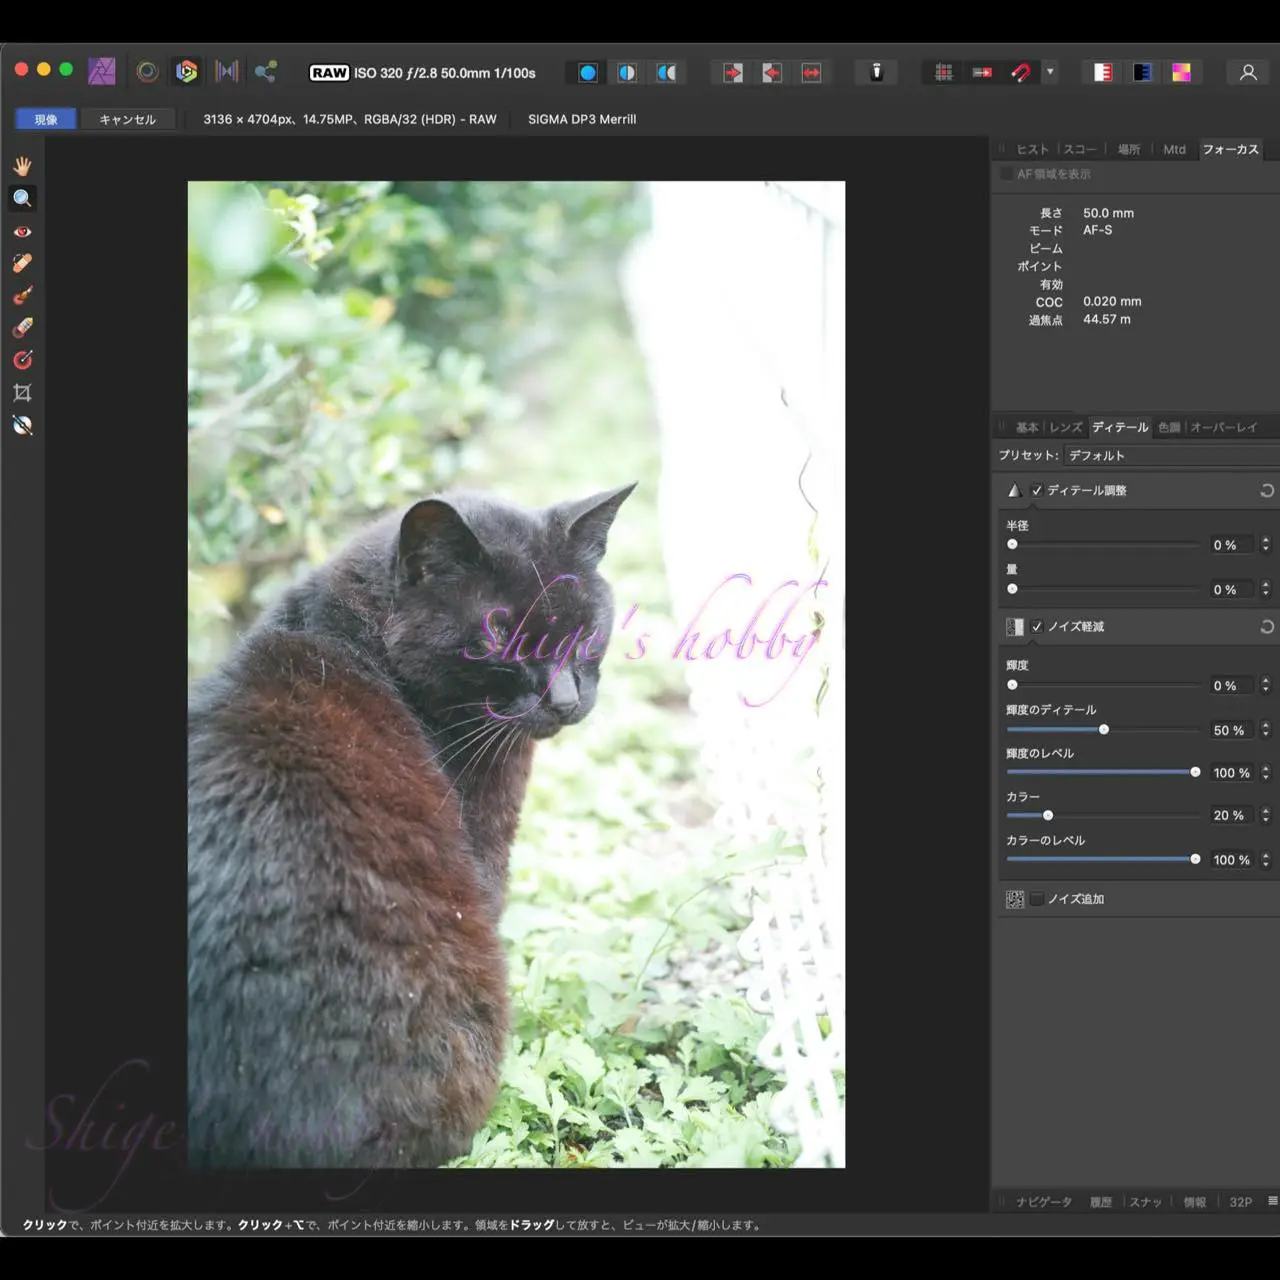
Task: Open the bottom panel preferences menu icon
Action: [1272, 1201]
